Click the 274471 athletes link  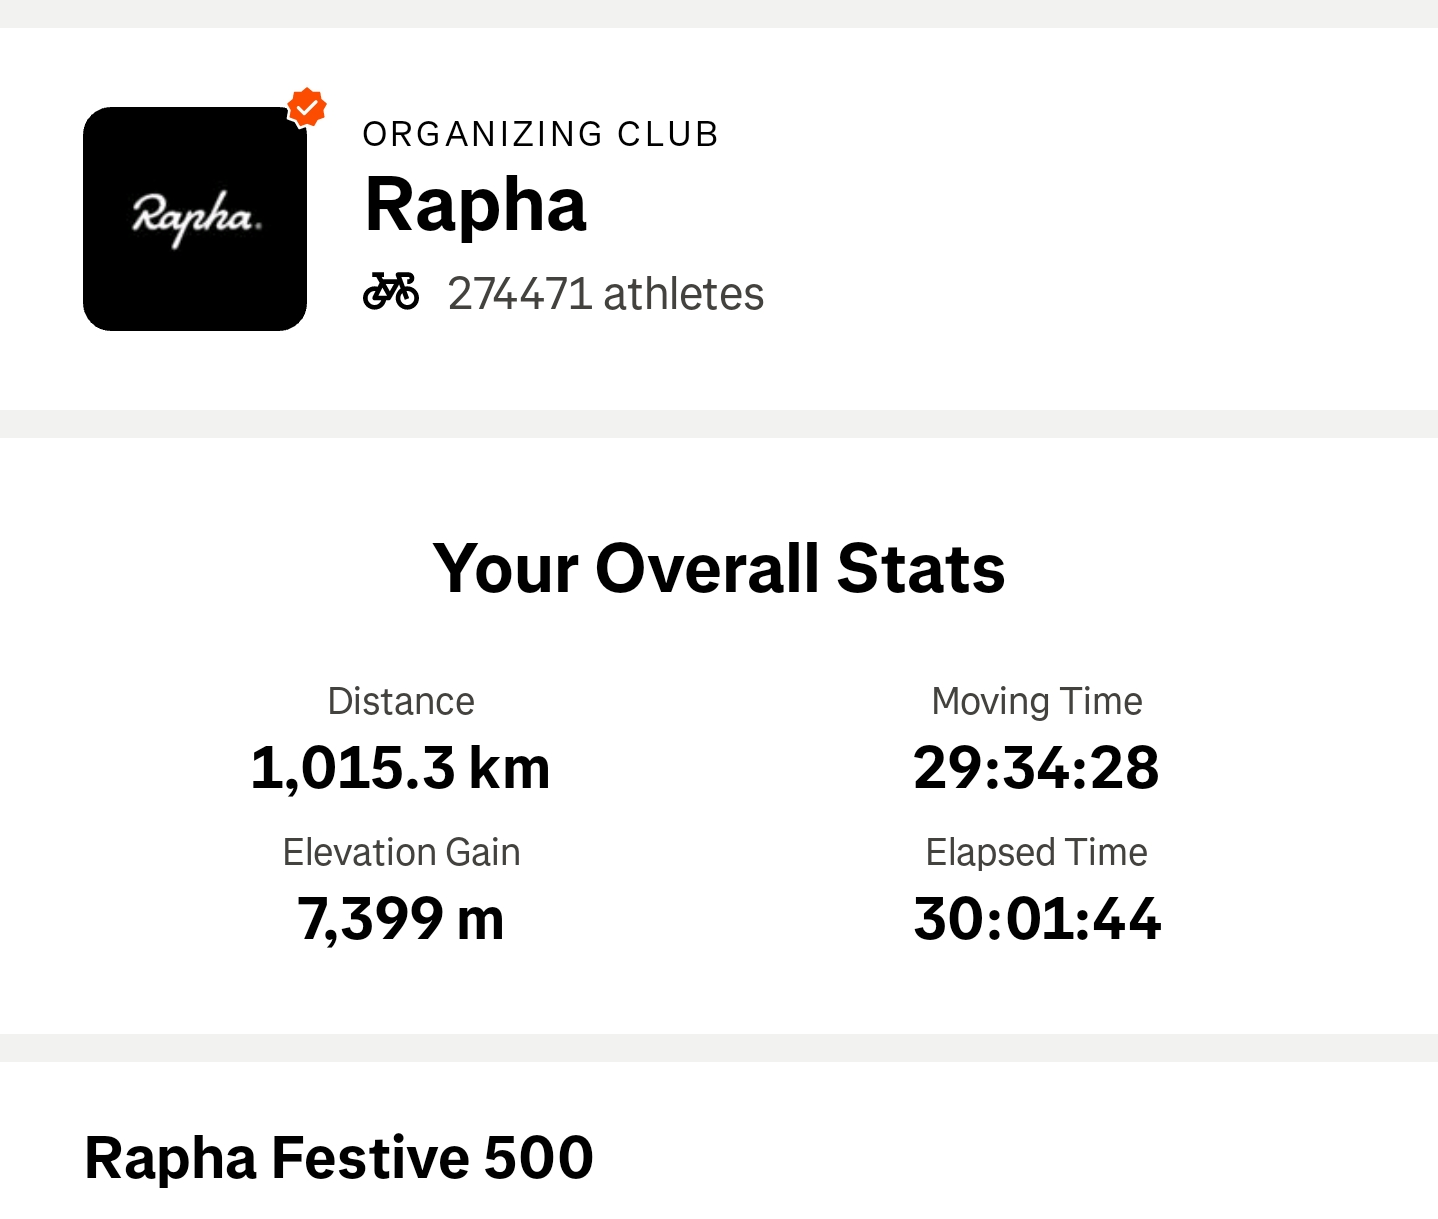(x=604, y=292)
